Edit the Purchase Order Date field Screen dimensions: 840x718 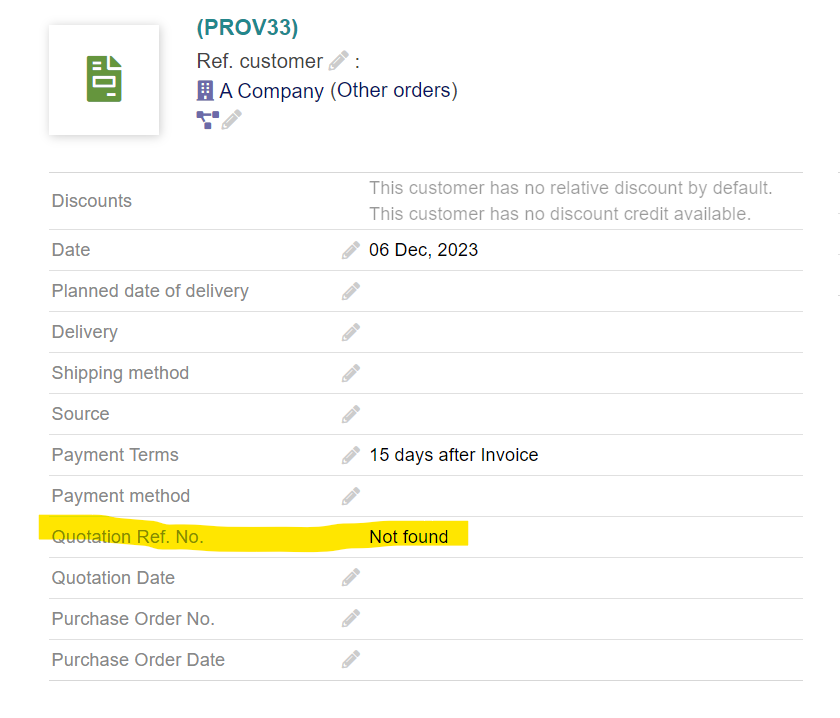(x=350, y=660)
